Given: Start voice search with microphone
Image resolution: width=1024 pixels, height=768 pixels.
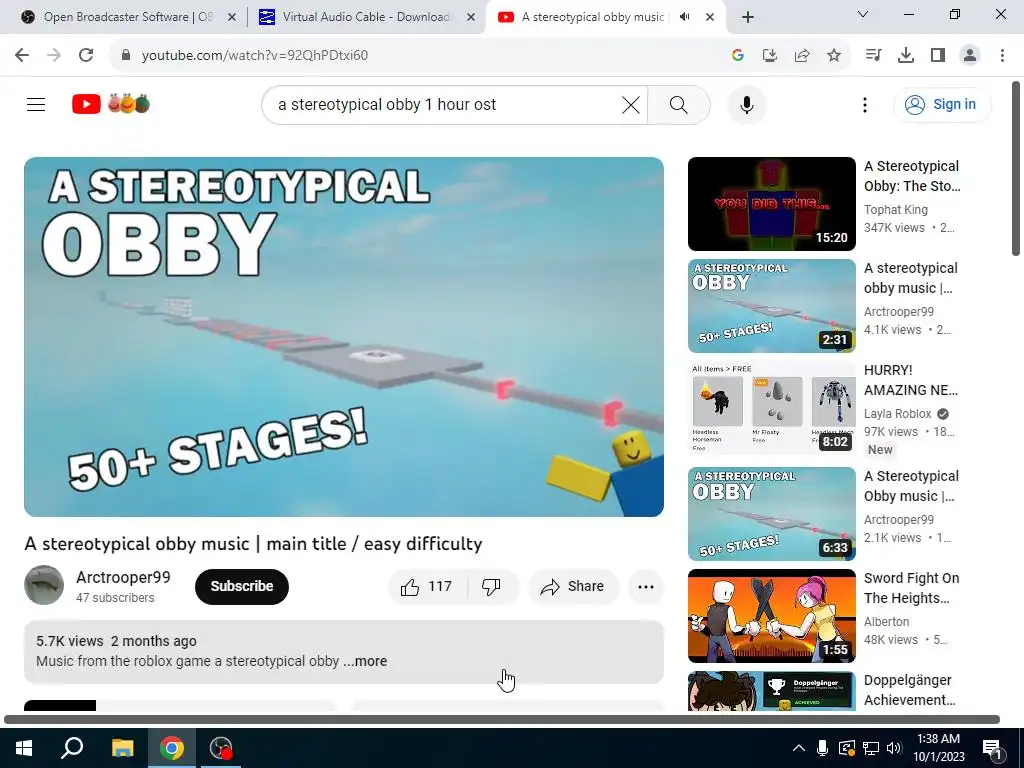Looking at the screenshot, I should click(746, 104).
